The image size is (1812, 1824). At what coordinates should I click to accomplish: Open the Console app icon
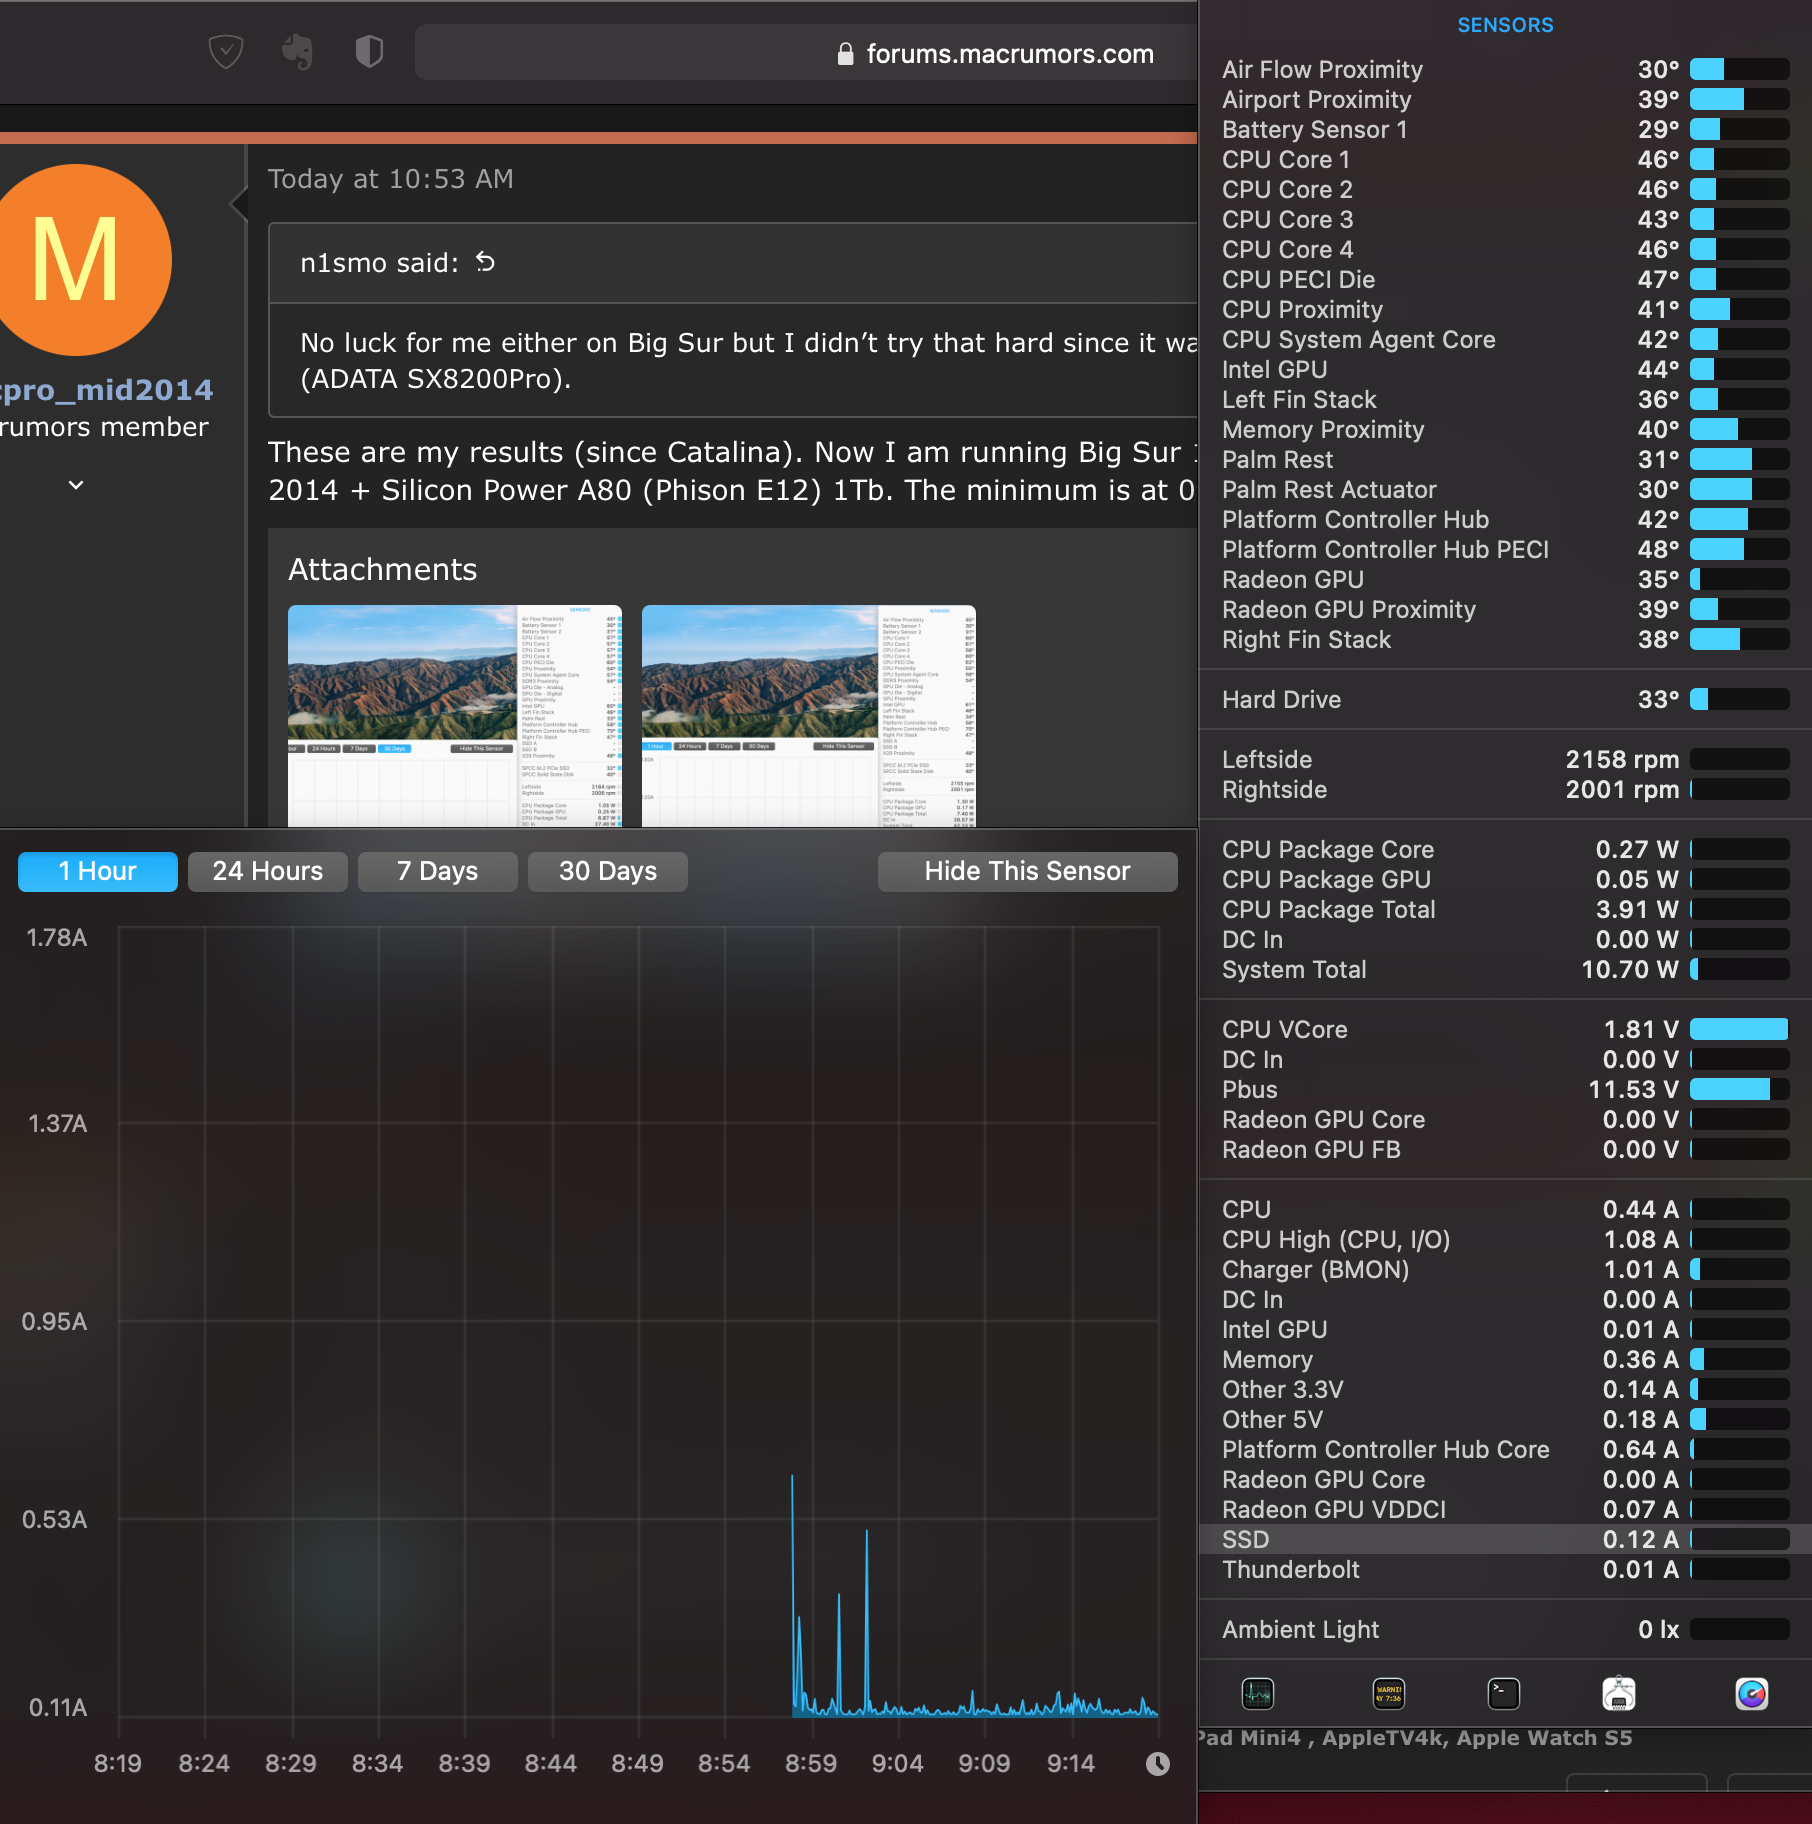[x=1389, y=1693]
